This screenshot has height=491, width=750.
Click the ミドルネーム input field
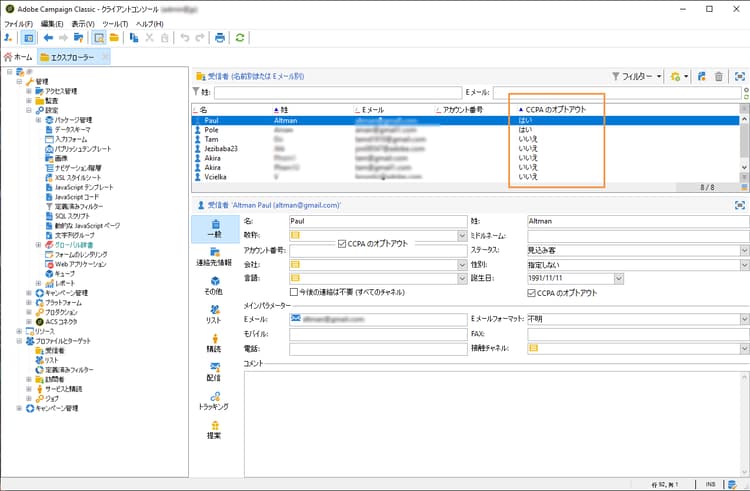tap(638, 236)
